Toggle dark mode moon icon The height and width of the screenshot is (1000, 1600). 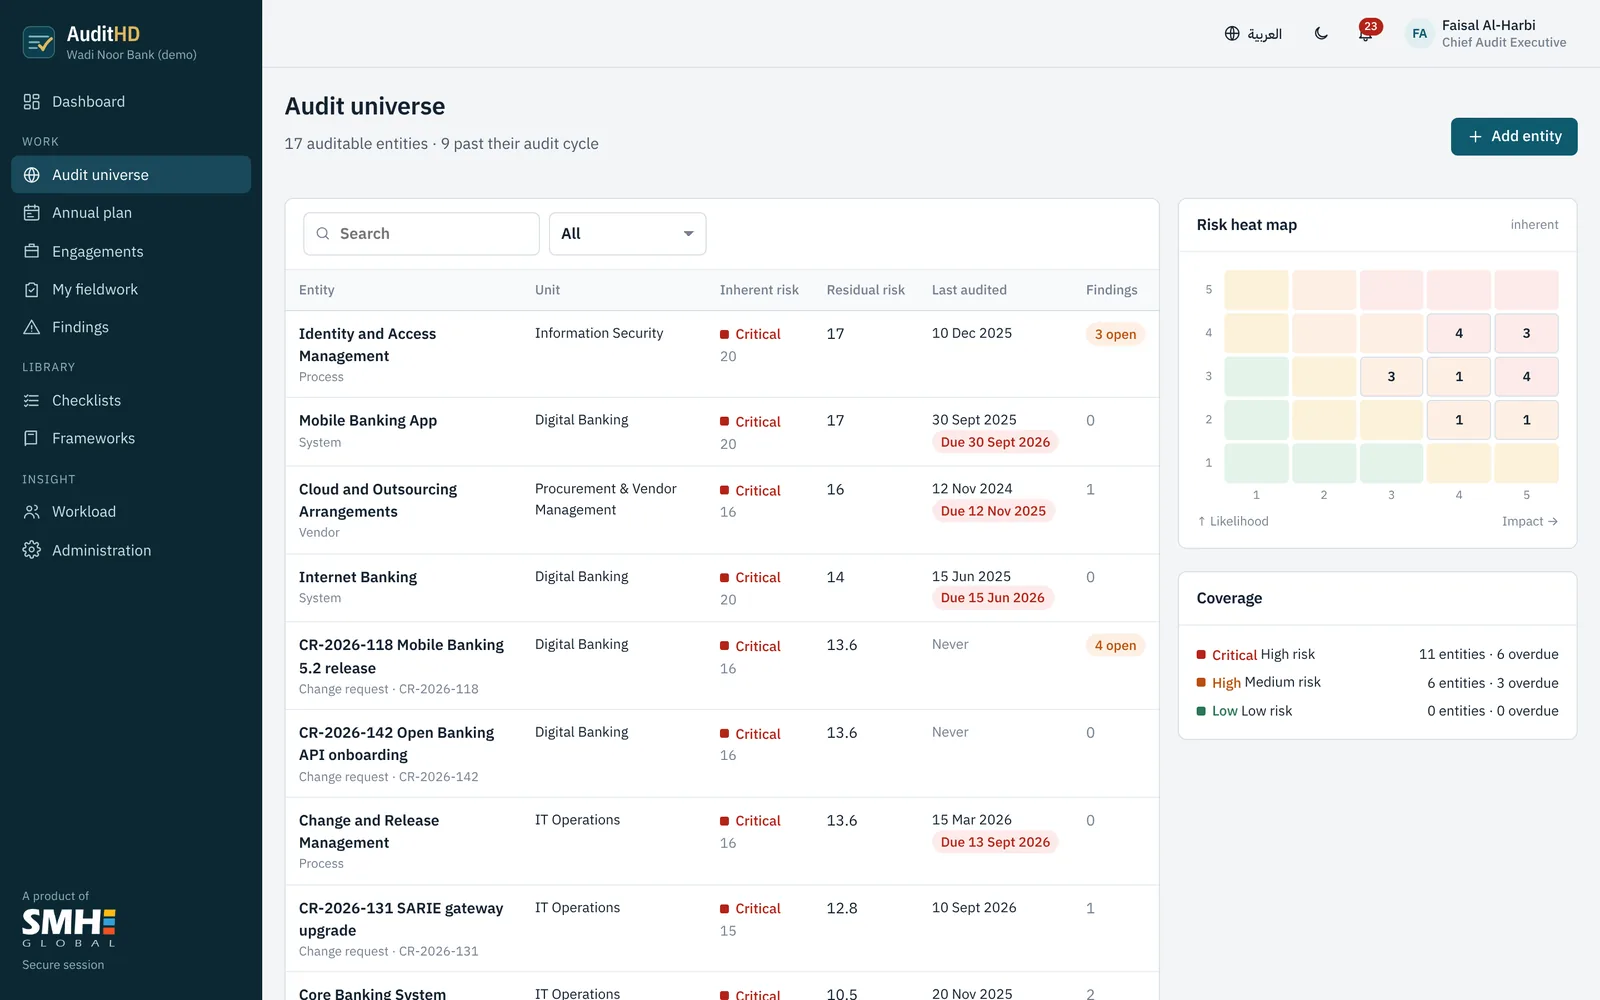1321,34
